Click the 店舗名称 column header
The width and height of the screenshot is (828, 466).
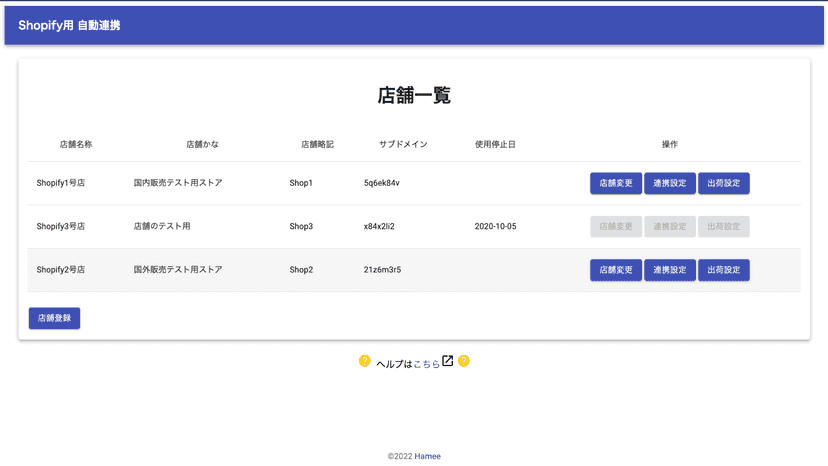[76, 144]
